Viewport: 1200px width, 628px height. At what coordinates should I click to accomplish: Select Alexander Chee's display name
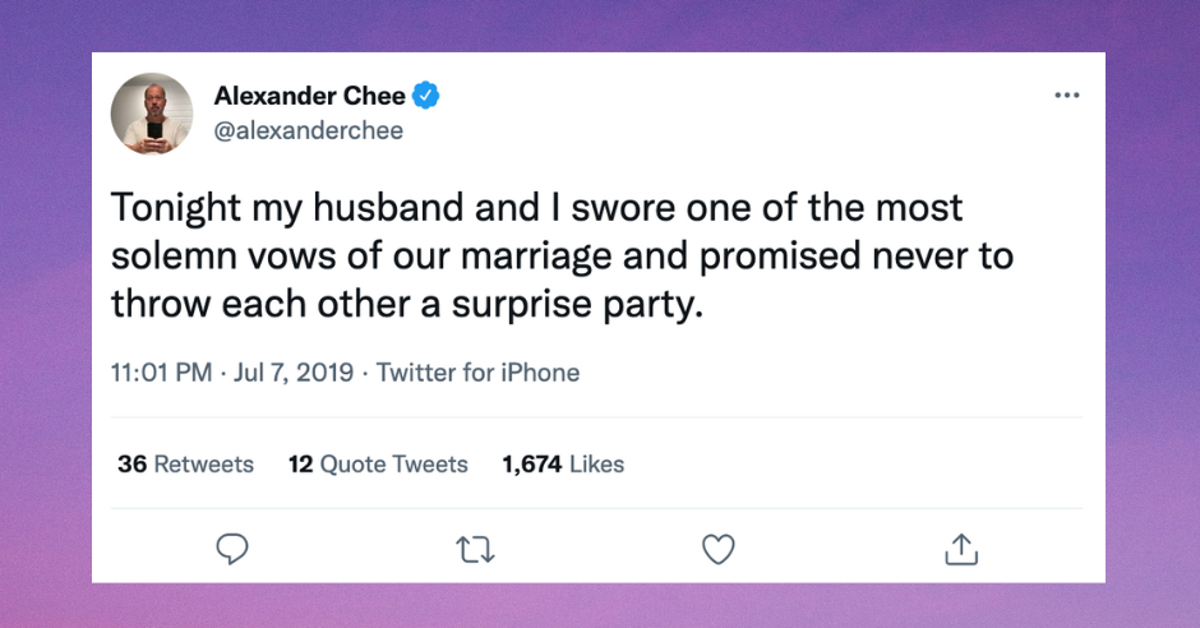pyautogui.click(x=310, y=95)
